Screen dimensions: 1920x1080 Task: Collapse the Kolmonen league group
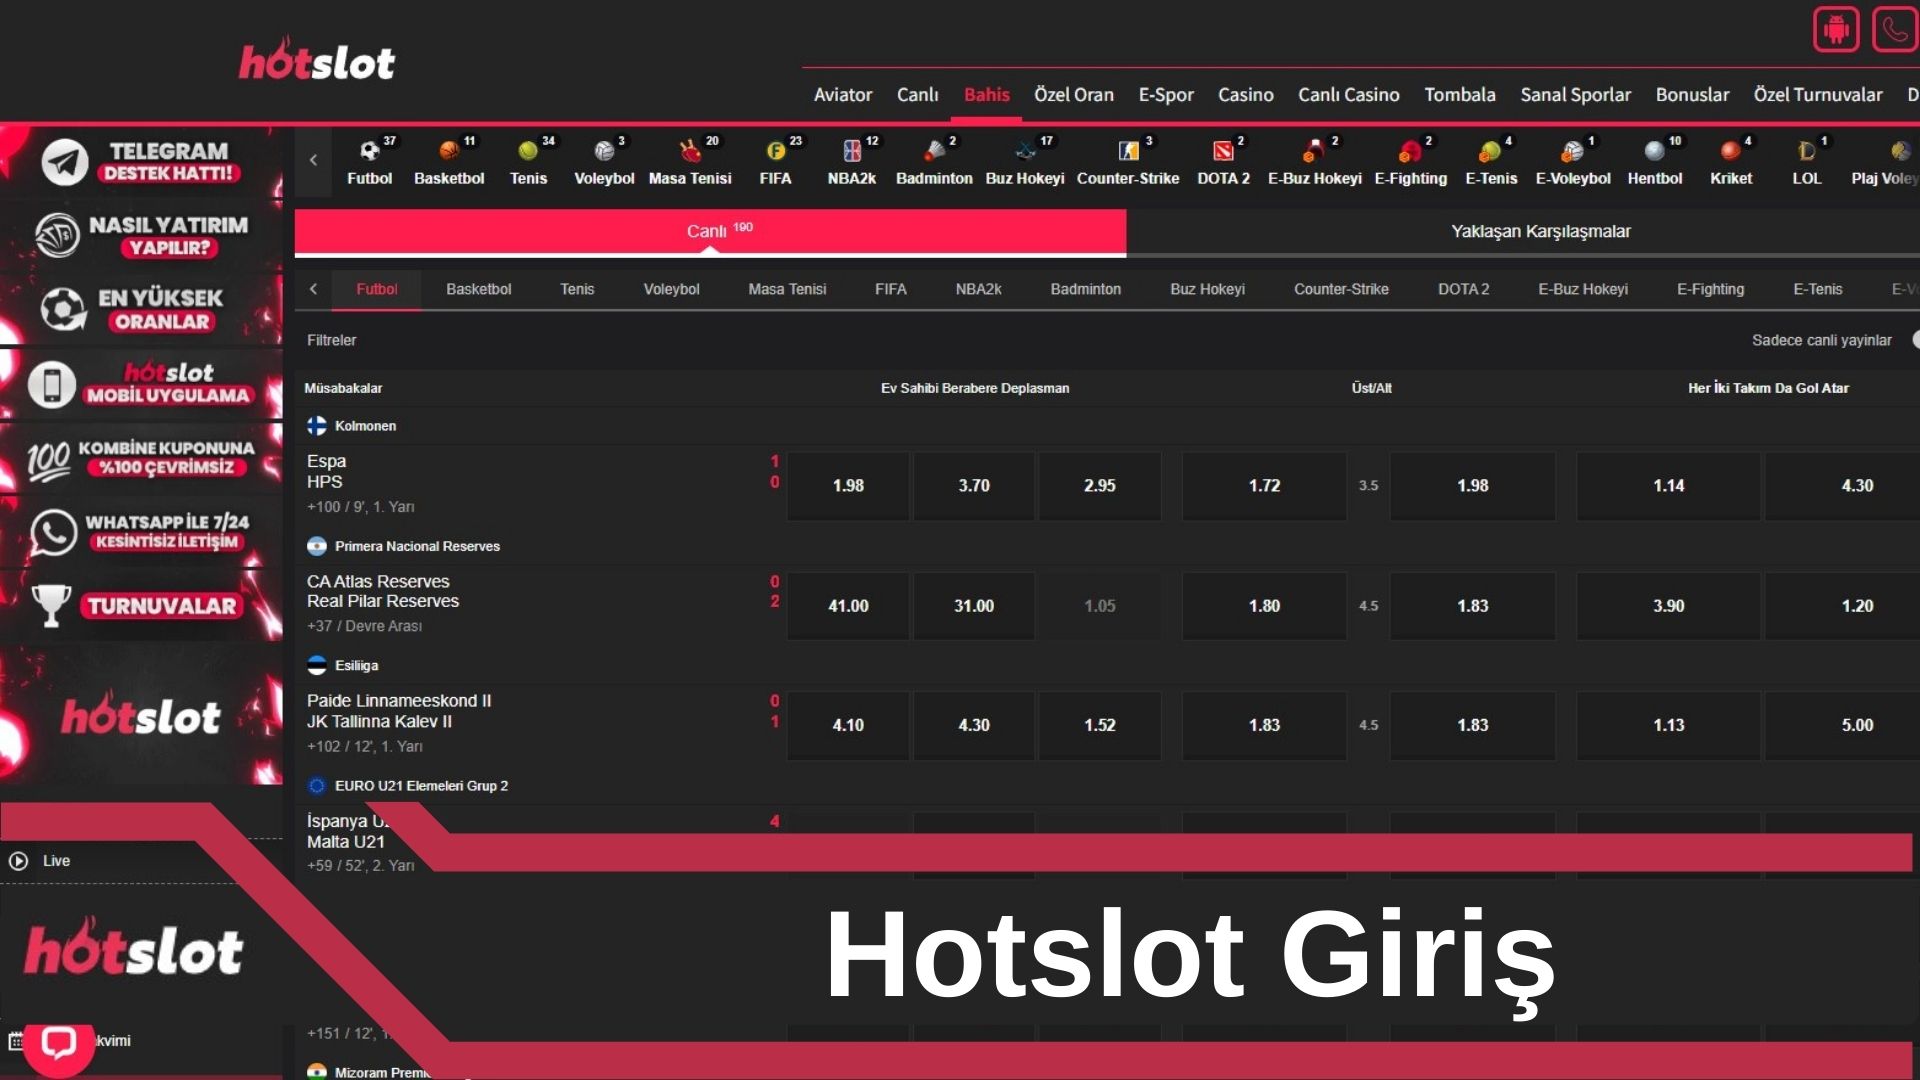pos(351,426)
